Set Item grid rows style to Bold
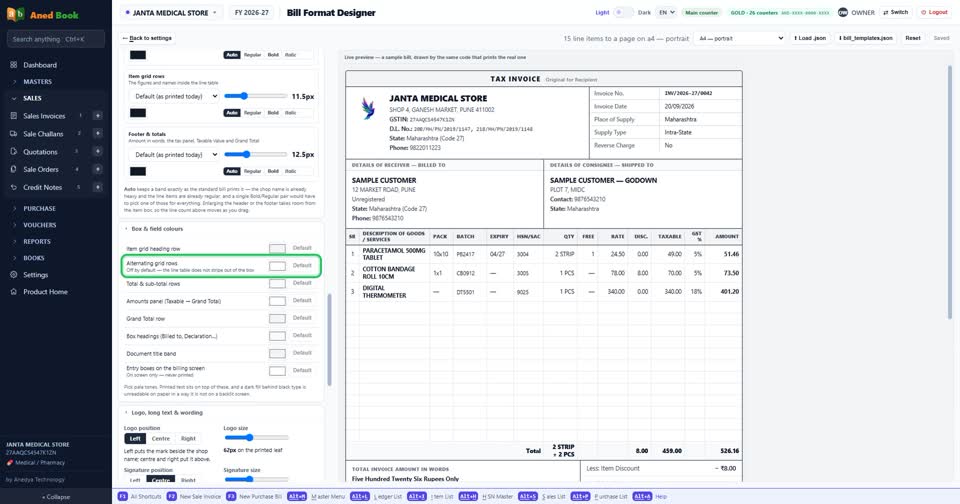The image size is (960, 504). (273, 113)
